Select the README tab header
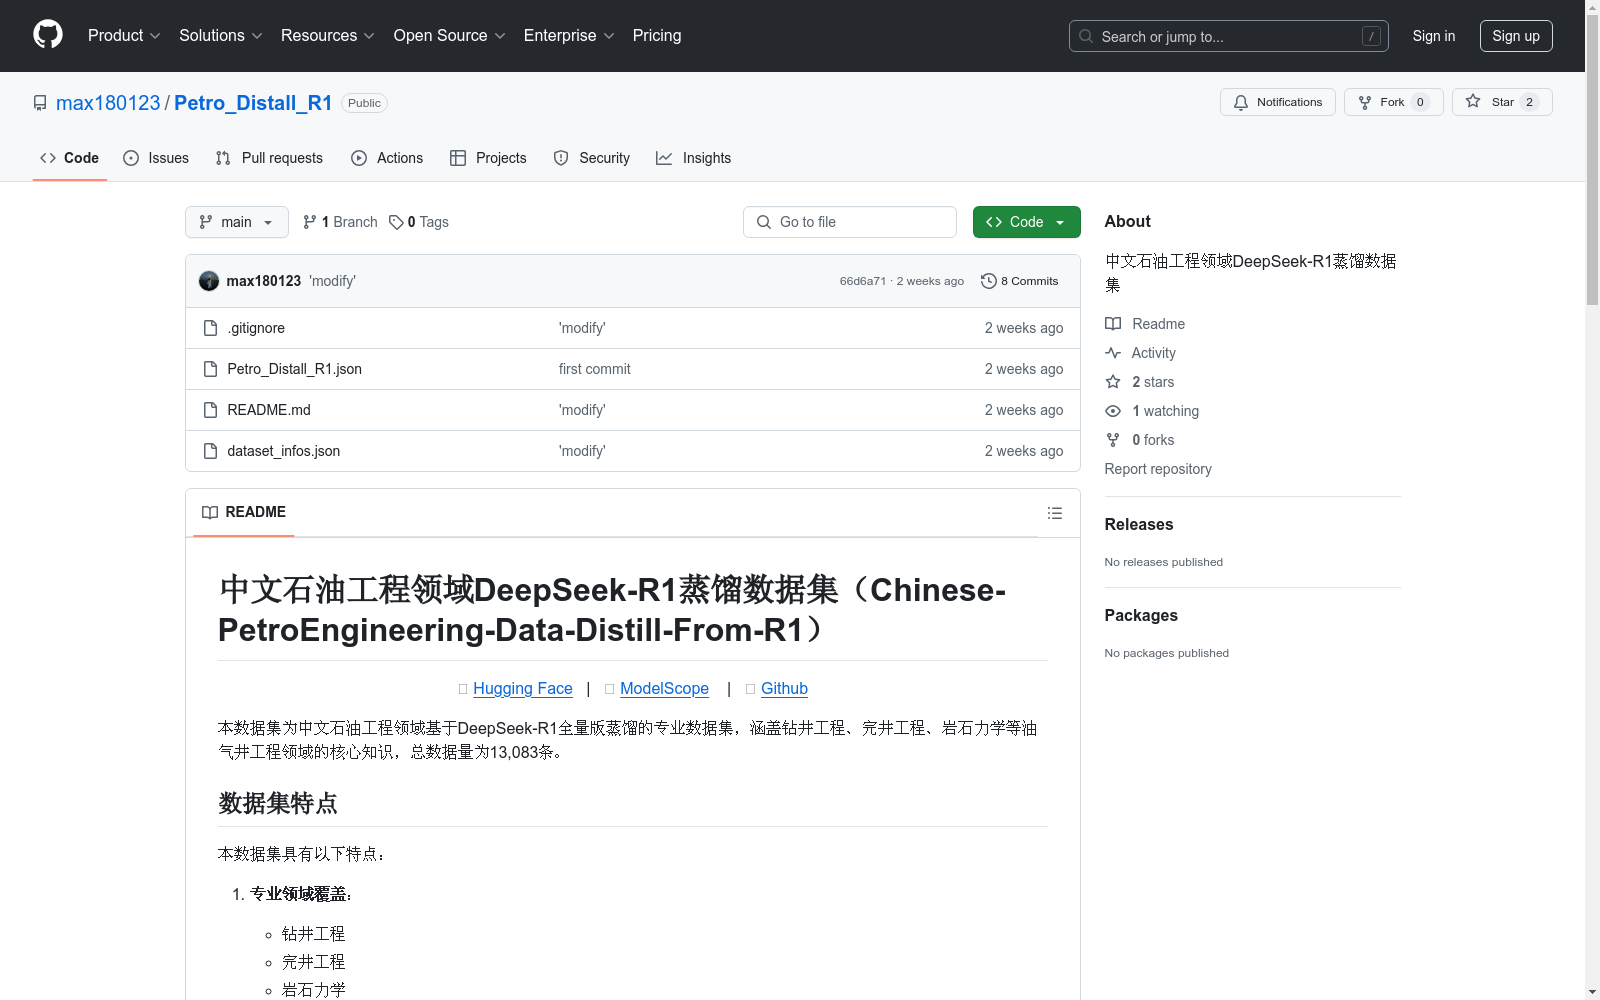This screenshot has height=1000, width=1600. click(x=244, y=512)
